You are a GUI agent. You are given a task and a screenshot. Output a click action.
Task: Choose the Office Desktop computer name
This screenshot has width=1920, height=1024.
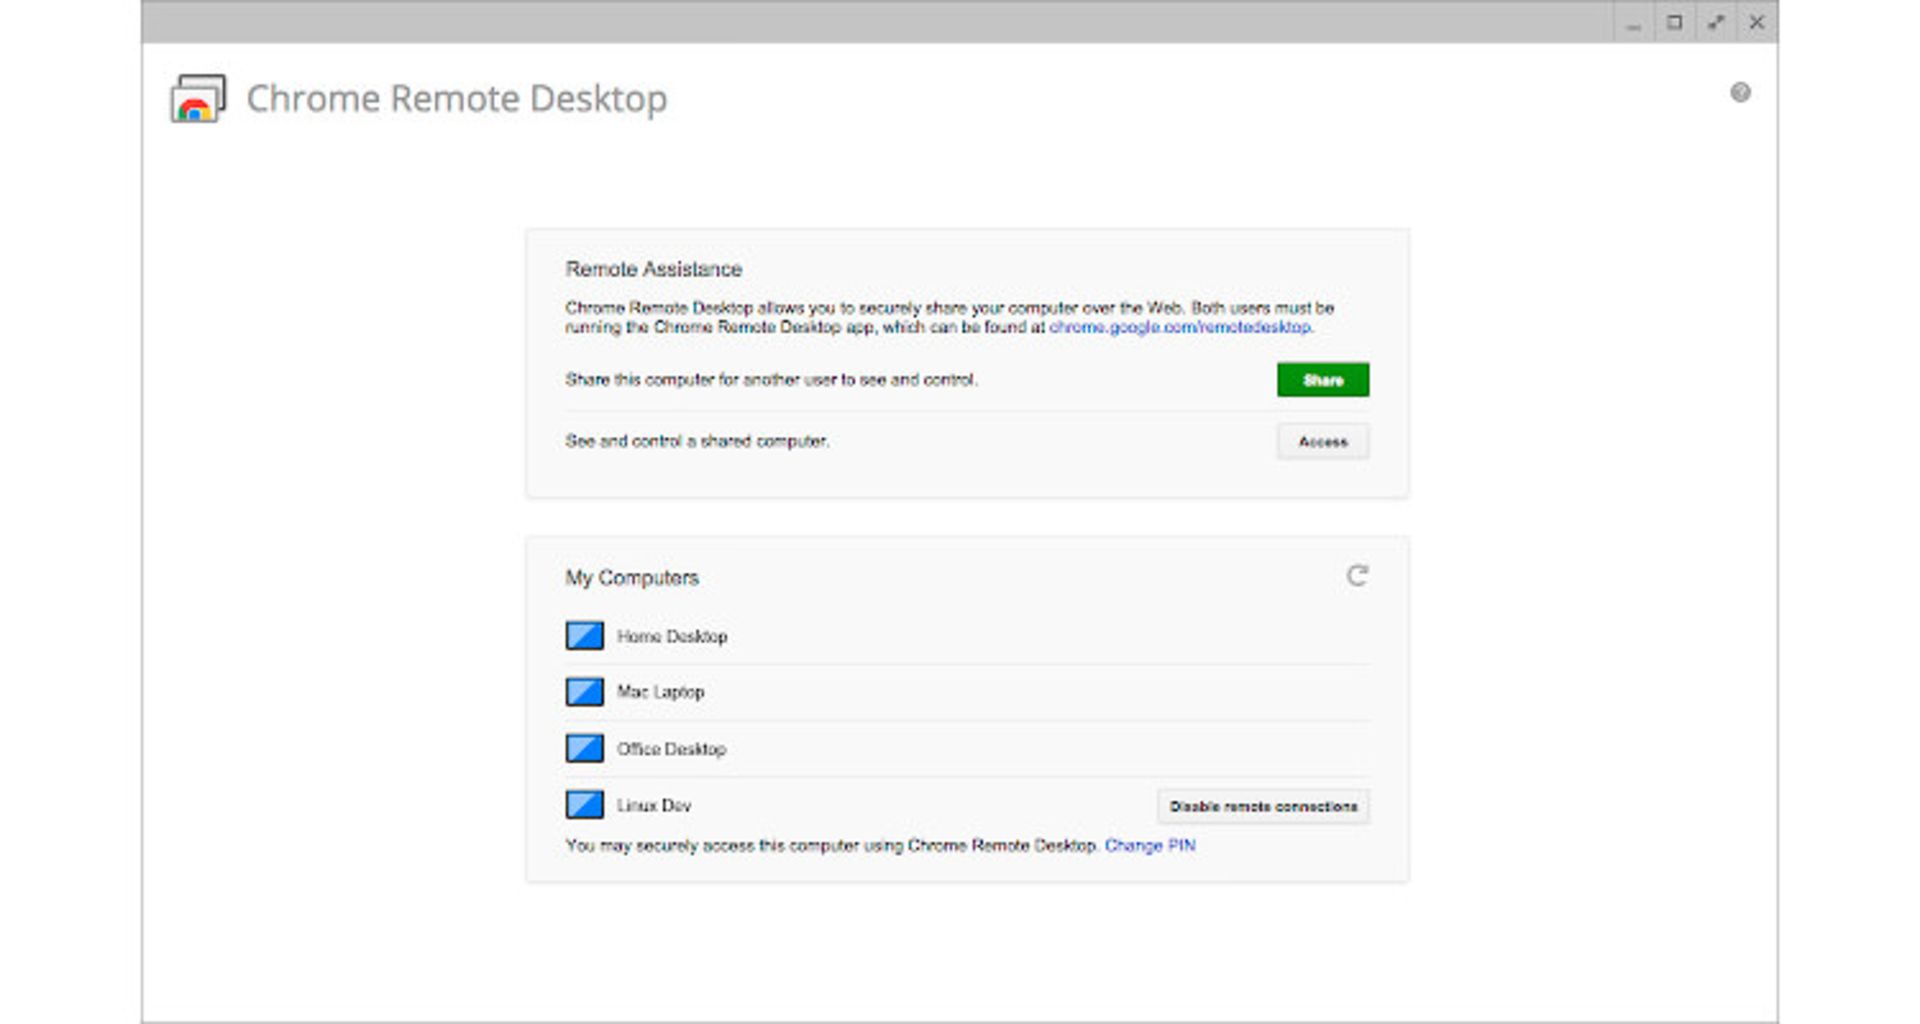(x=671, y=749)
